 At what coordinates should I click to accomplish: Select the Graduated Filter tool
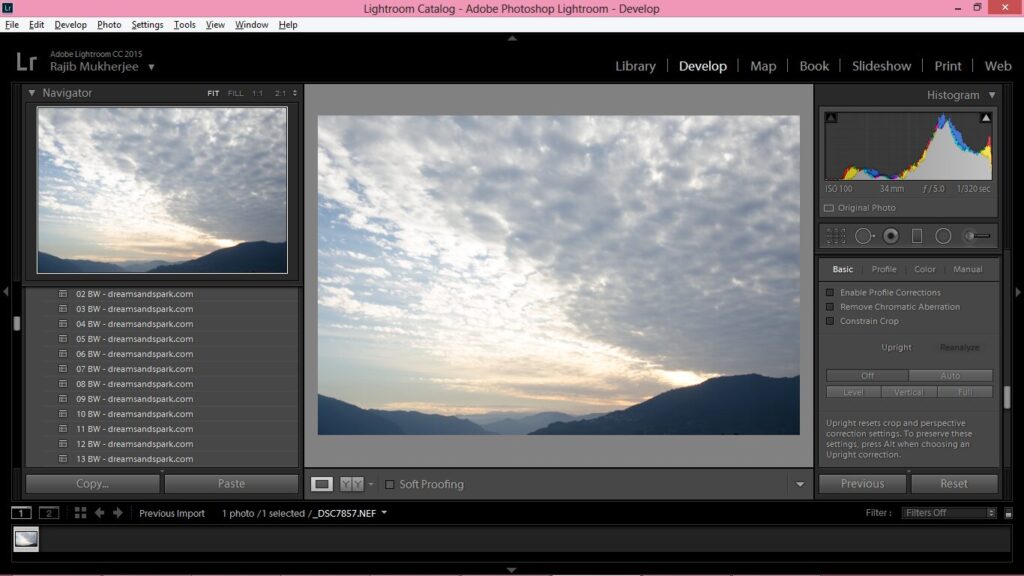pyautogui.click(x=917, y=236)
